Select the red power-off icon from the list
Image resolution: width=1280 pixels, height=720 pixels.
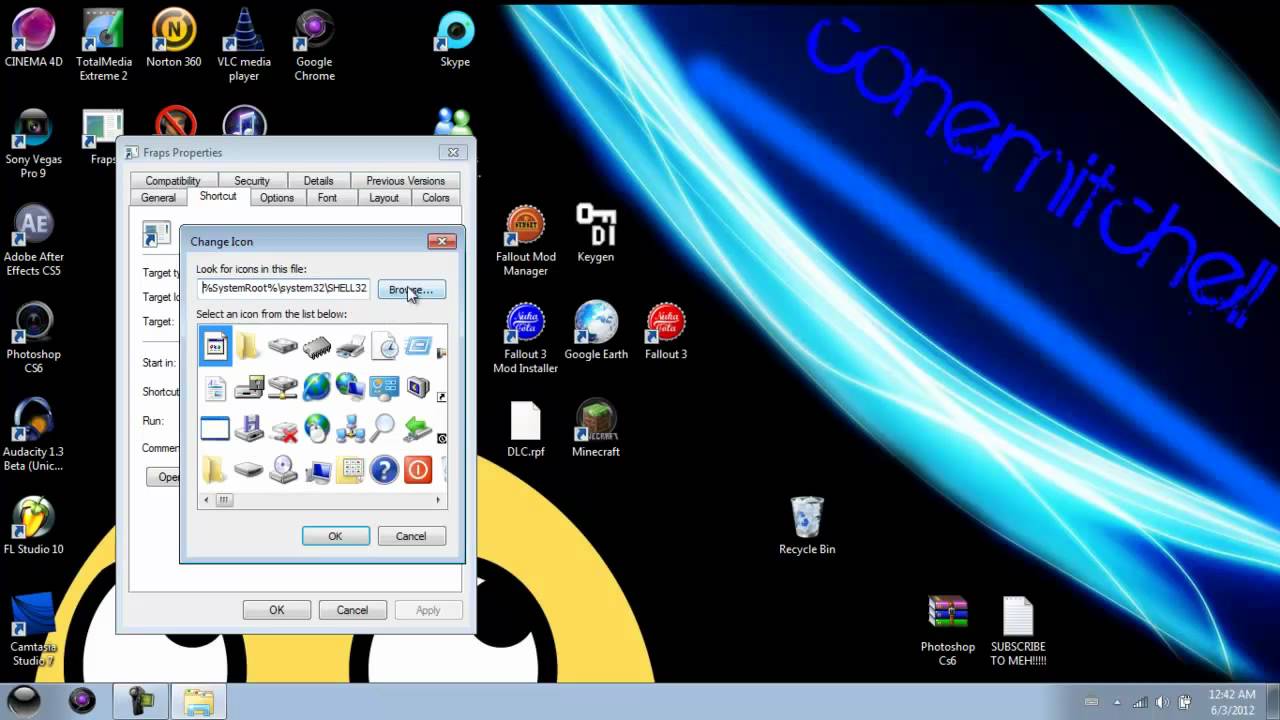[x=418, y=470]
